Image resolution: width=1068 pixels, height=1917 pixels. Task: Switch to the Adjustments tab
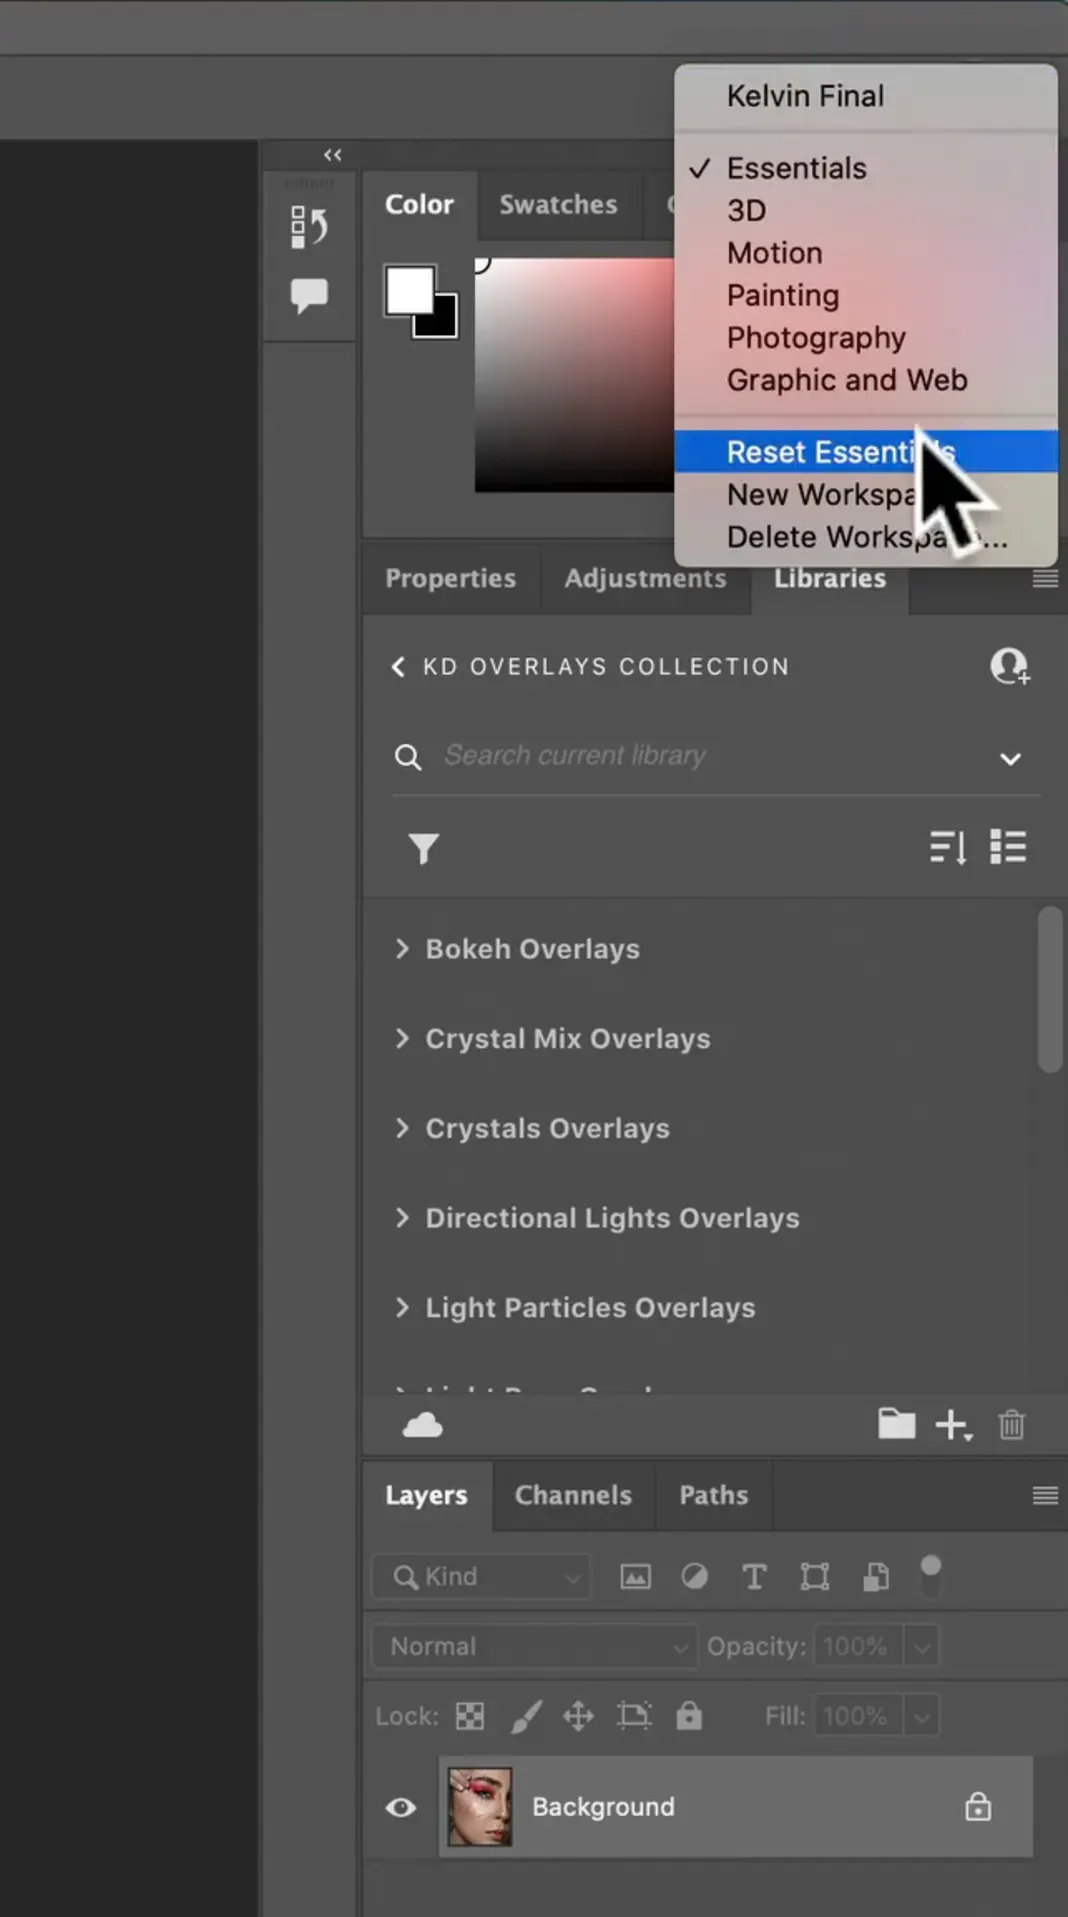[x=645, y=579]
